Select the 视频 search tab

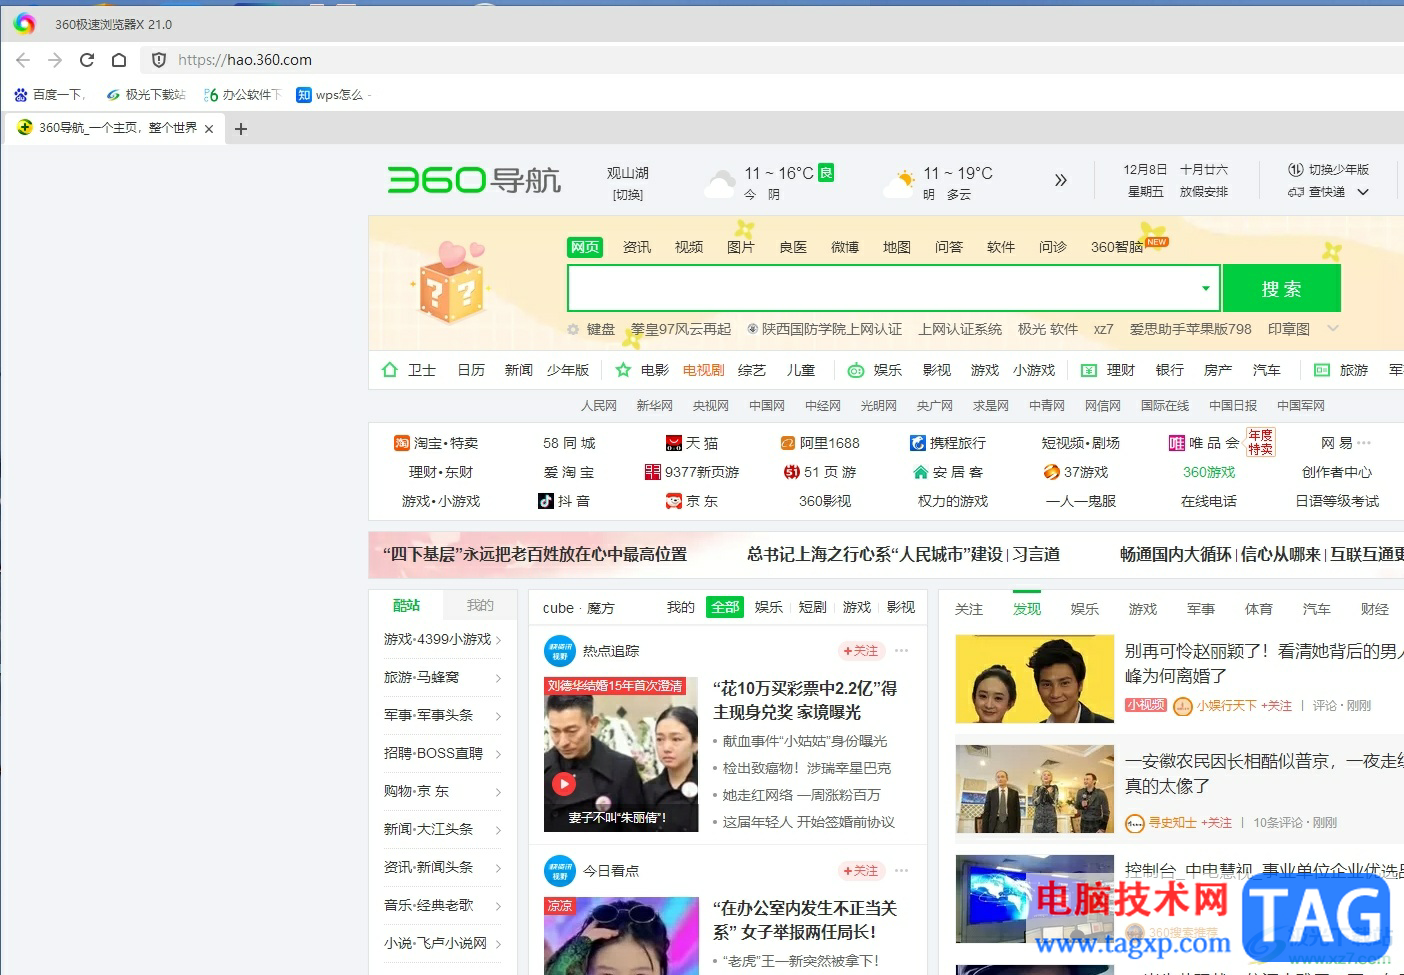click(x=689, y=247)
